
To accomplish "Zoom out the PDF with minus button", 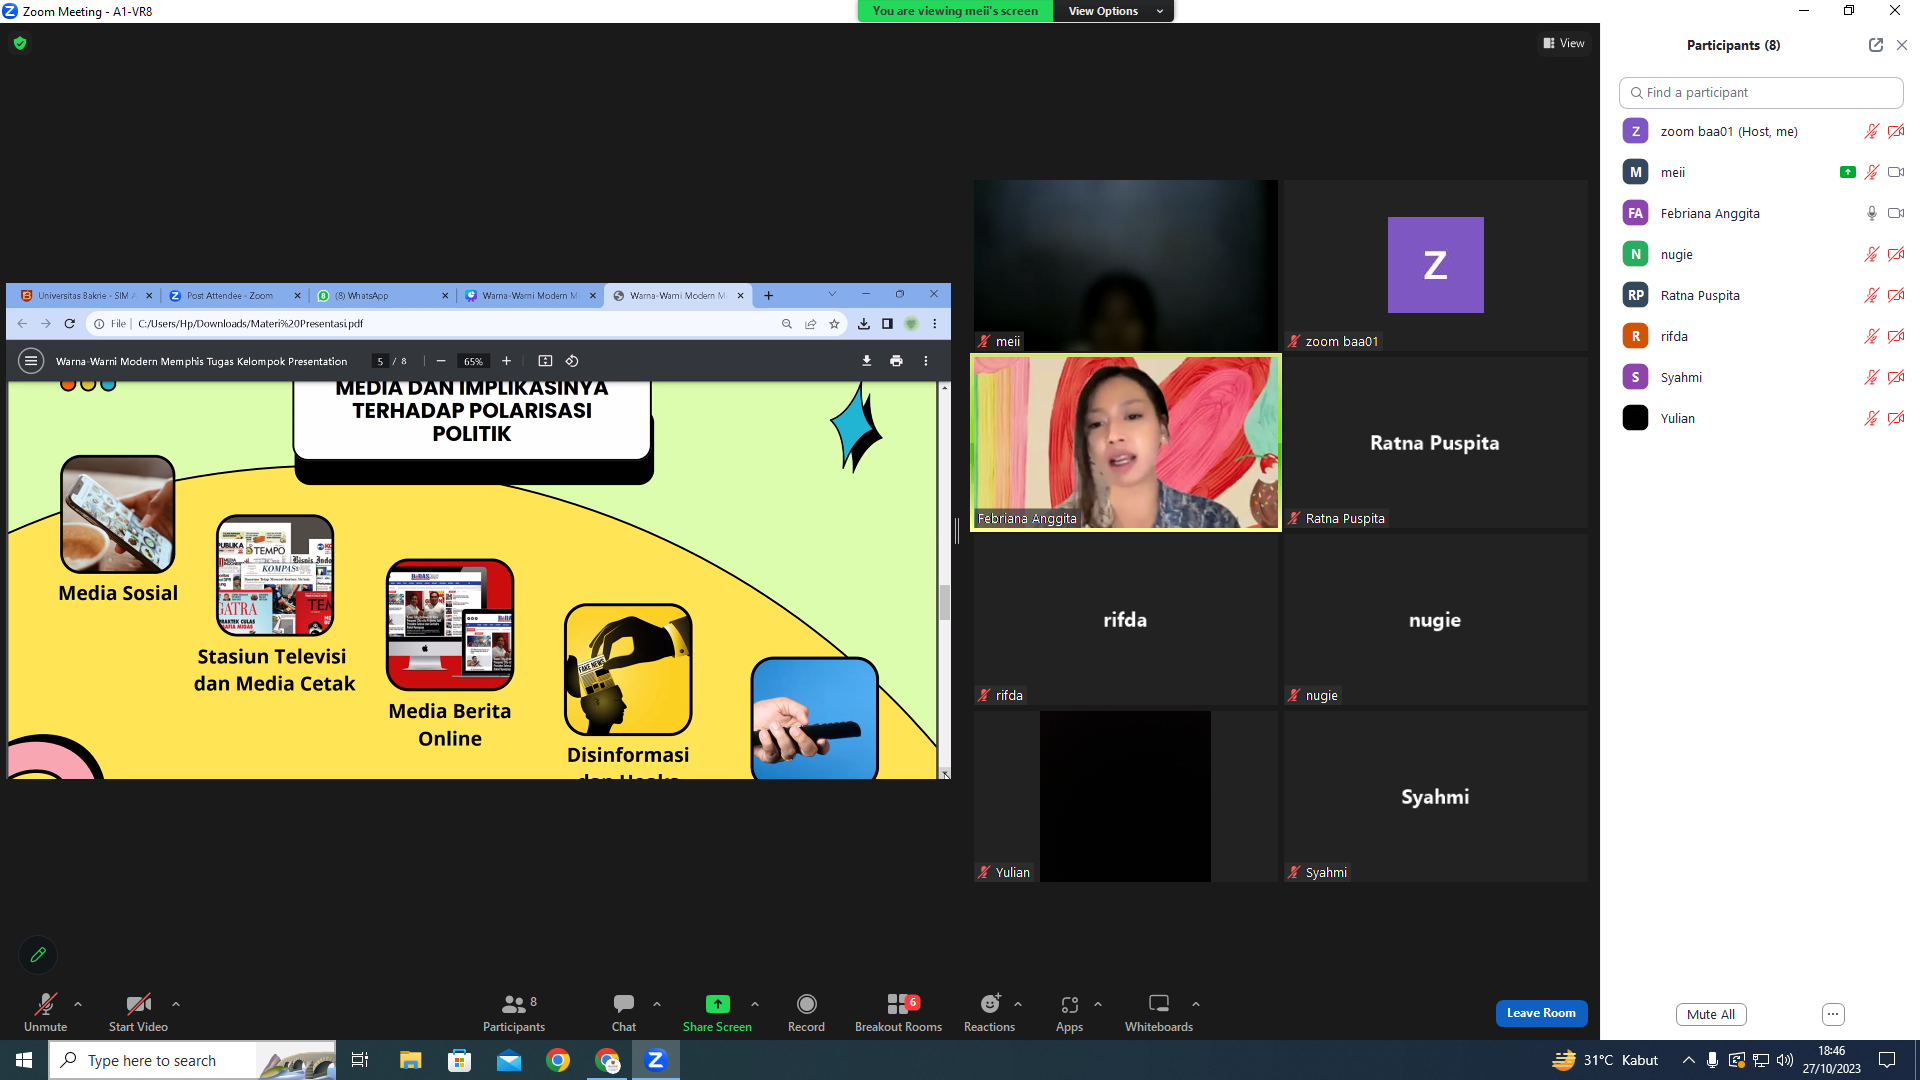I will tap(441, 361).
